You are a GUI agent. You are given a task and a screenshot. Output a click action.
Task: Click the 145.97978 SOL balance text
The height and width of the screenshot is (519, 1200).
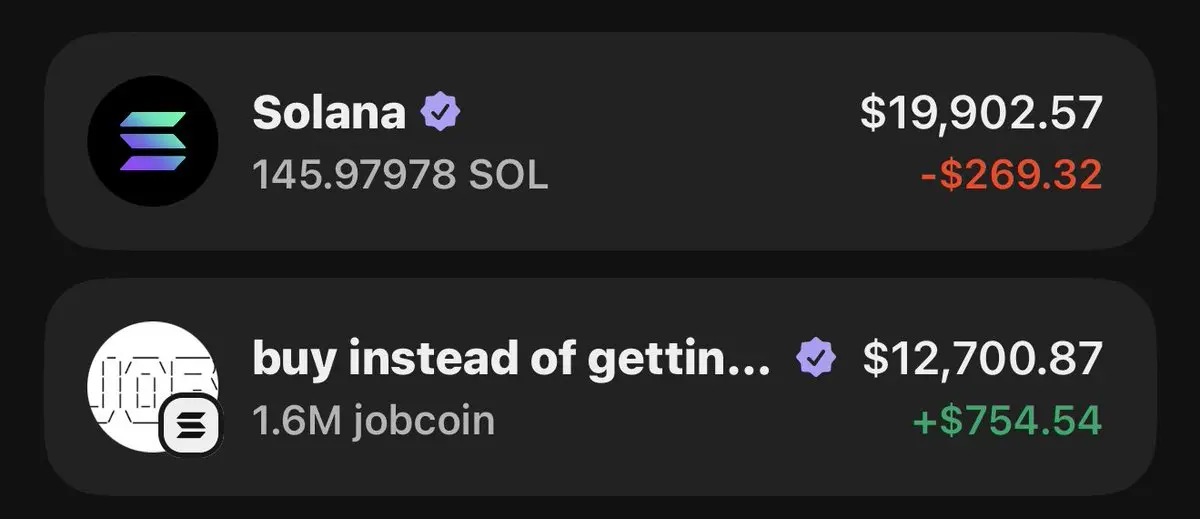click(x=400, y=176)
